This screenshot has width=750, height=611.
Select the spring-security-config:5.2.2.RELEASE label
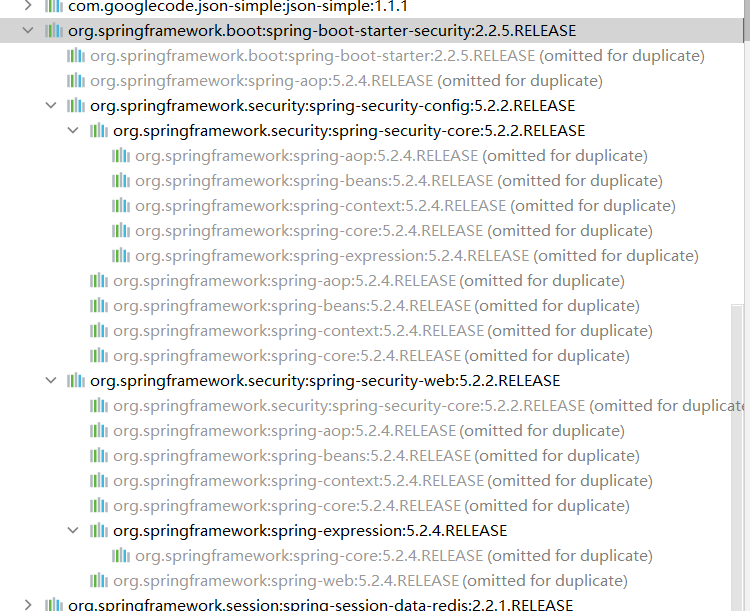point(332,106)
